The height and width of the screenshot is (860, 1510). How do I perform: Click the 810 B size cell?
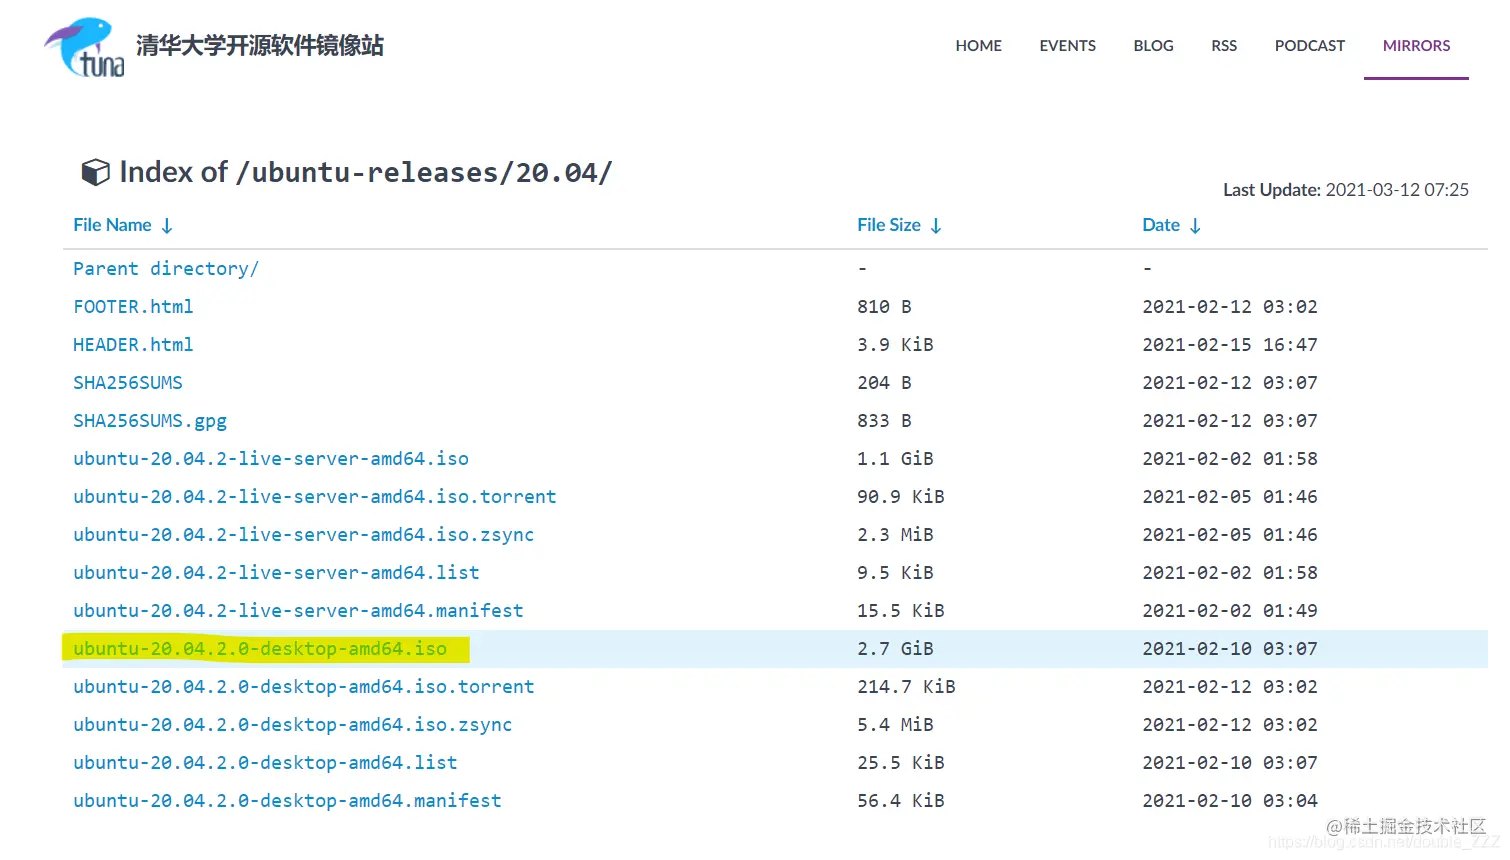click(x=884, y=306)
